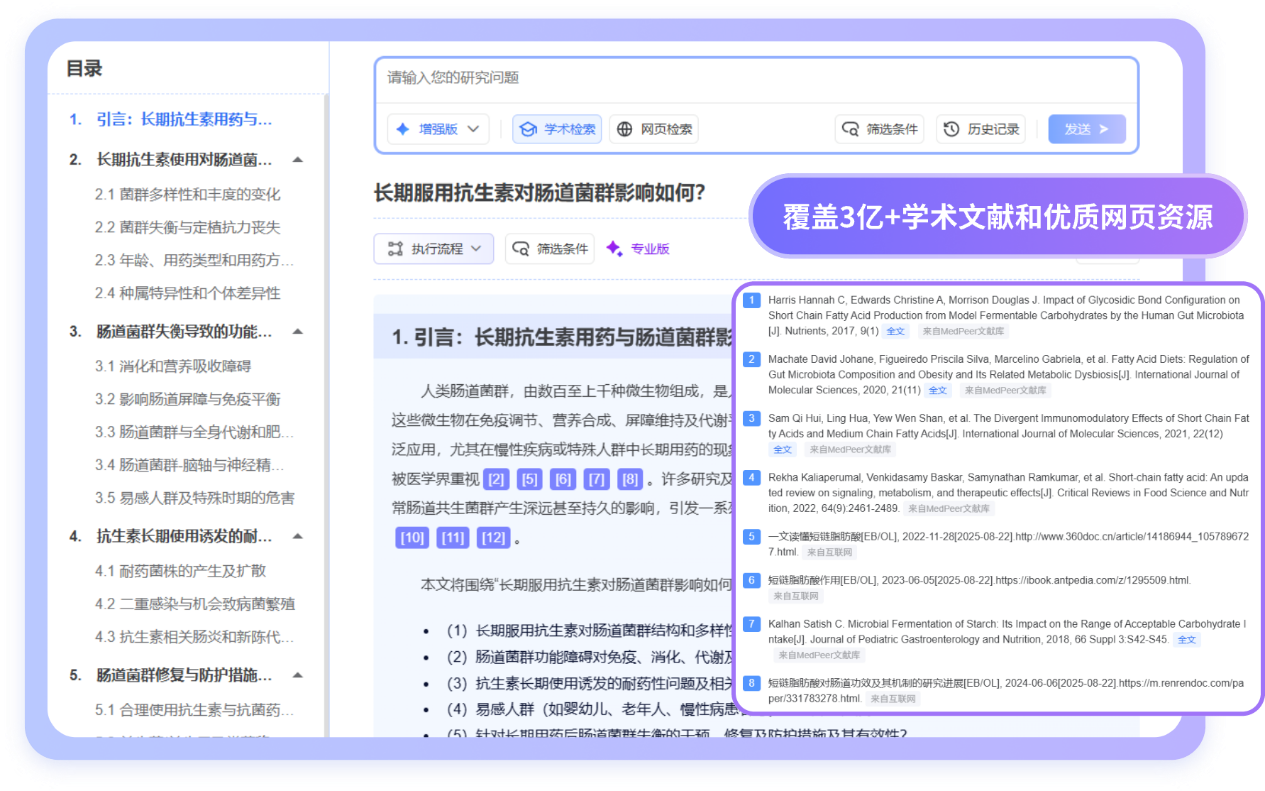Switch to the 学术检索 tab
The width and height of the screenshot is (1265, 791).
(x=556, y=129)
